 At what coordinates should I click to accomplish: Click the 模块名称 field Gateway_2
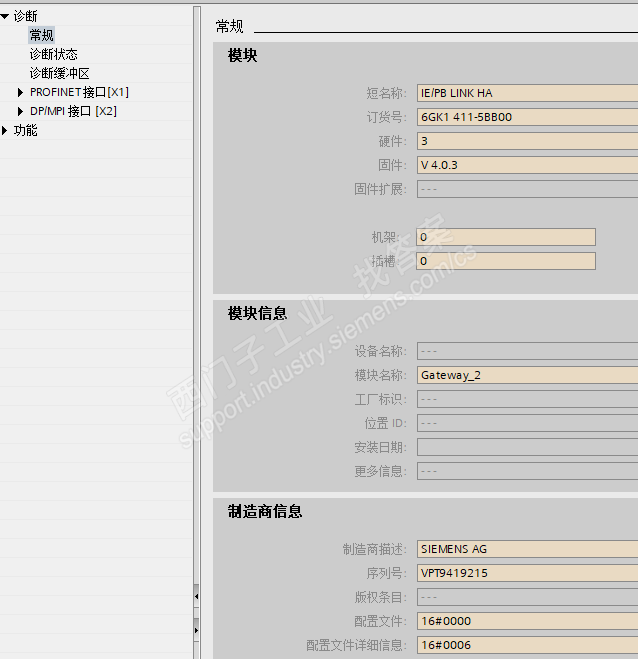[527, 375]
